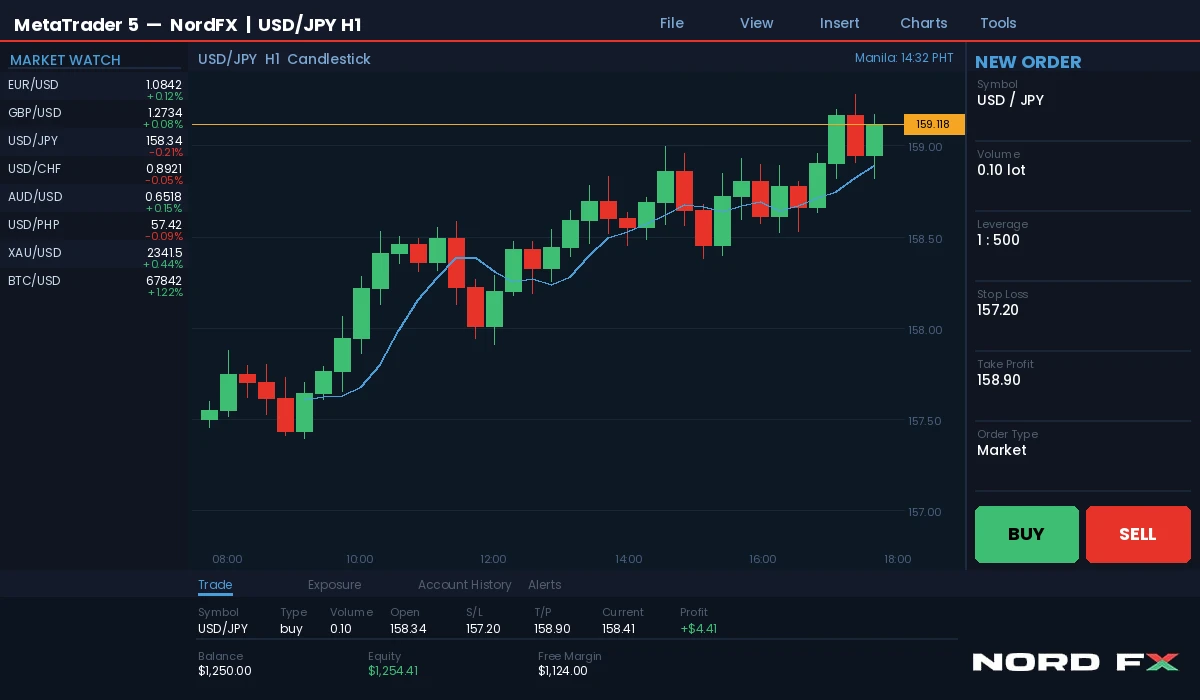Select USD/PHP in Market Watch
The width and height of the screenshot is (1200, 700).
click(95, 228)
